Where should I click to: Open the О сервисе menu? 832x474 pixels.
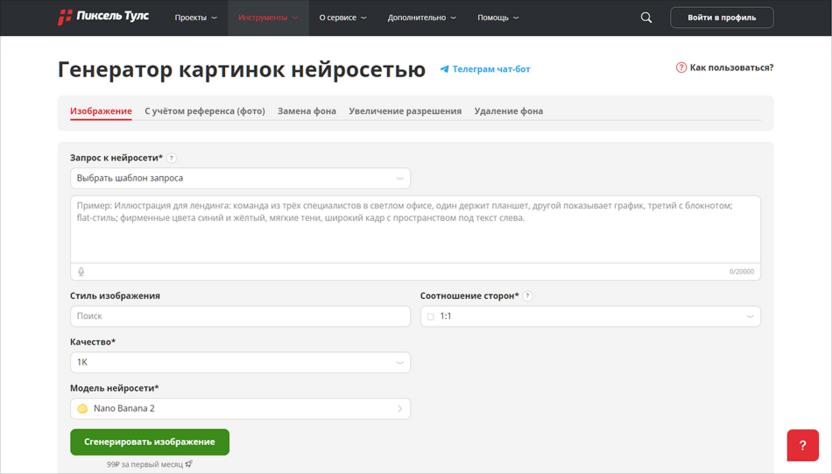tap(343, 18)
